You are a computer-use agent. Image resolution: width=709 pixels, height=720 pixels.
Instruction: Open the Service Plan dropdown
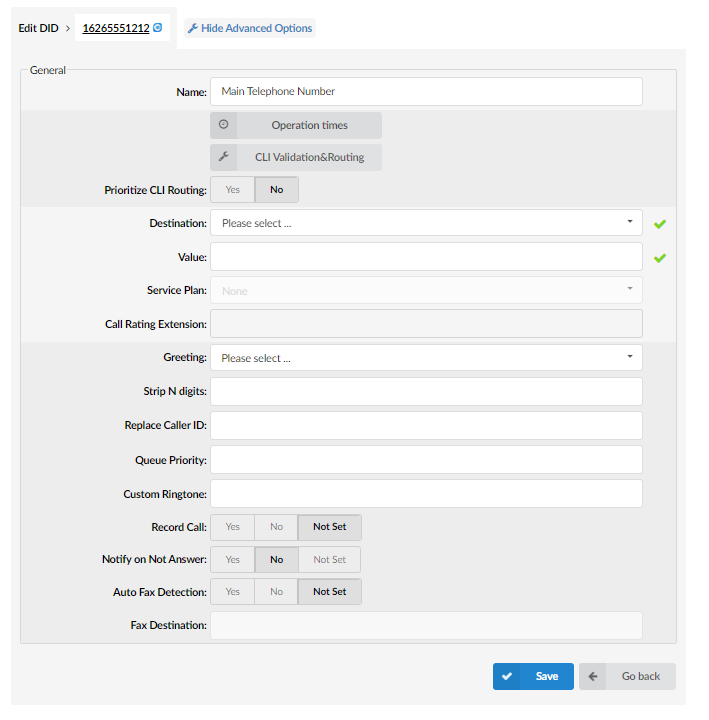[426, 290]
